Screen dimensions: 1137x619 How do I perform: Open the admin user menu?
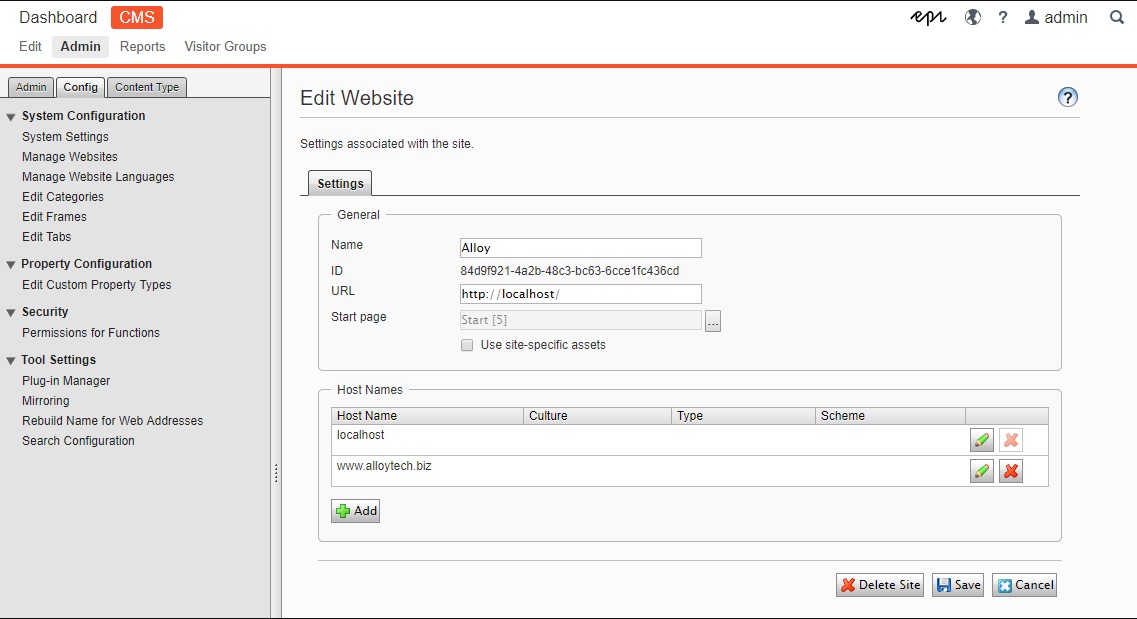pyautogui.click(x=1056, y=18)
